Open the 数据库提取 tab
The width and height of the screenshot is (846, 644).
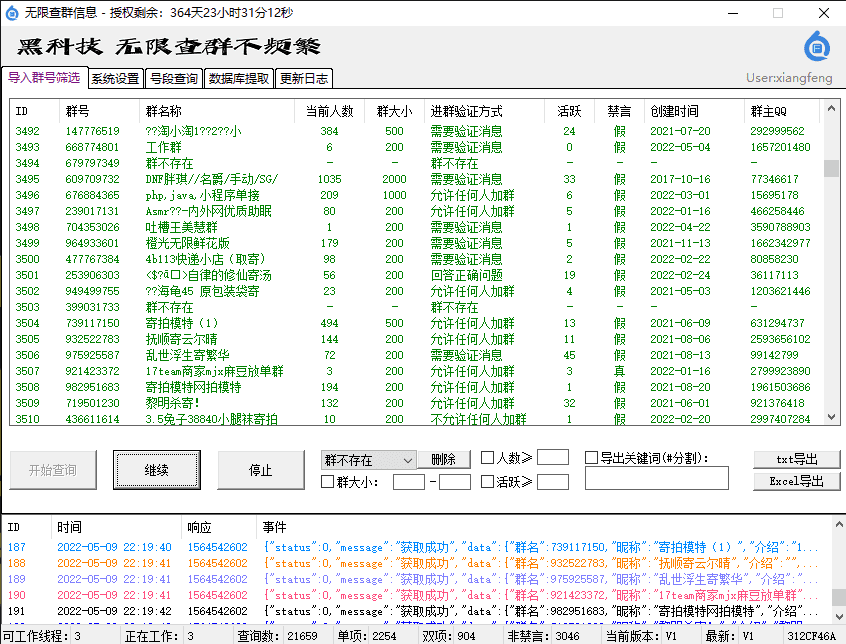pyautogui.click(x=238, y=79)
